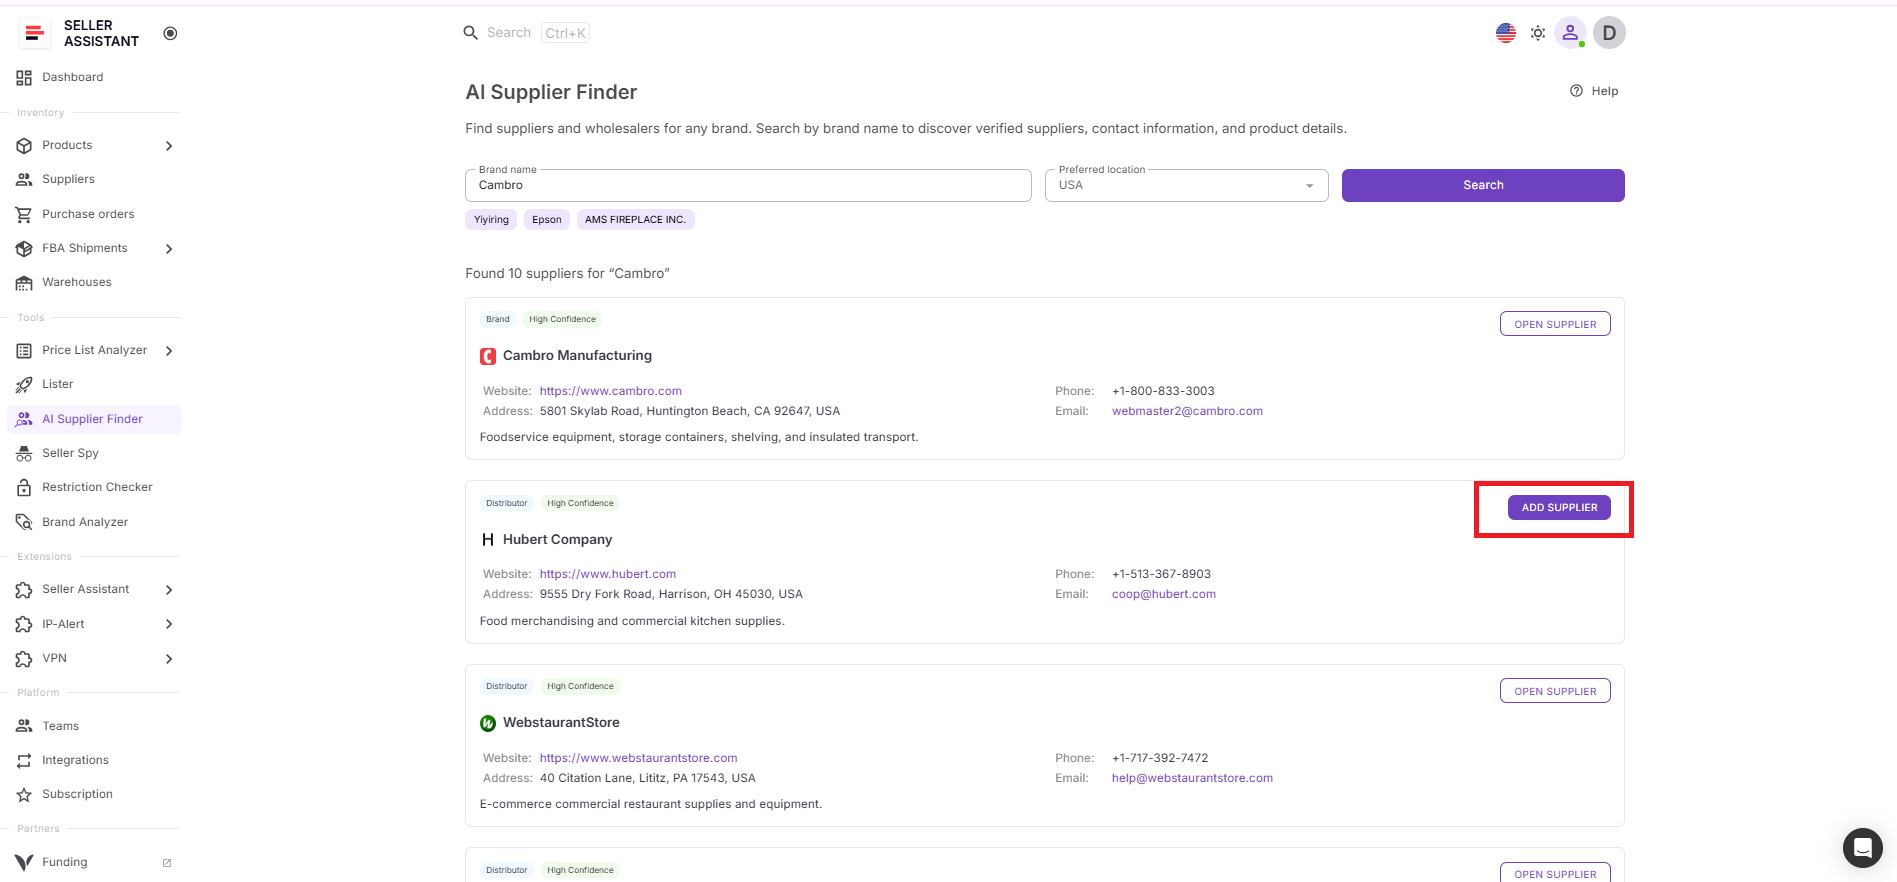This screenshot has width=1897, height=882.
Task: Open the Dashboard grid icon
Action: click(24, 78)
